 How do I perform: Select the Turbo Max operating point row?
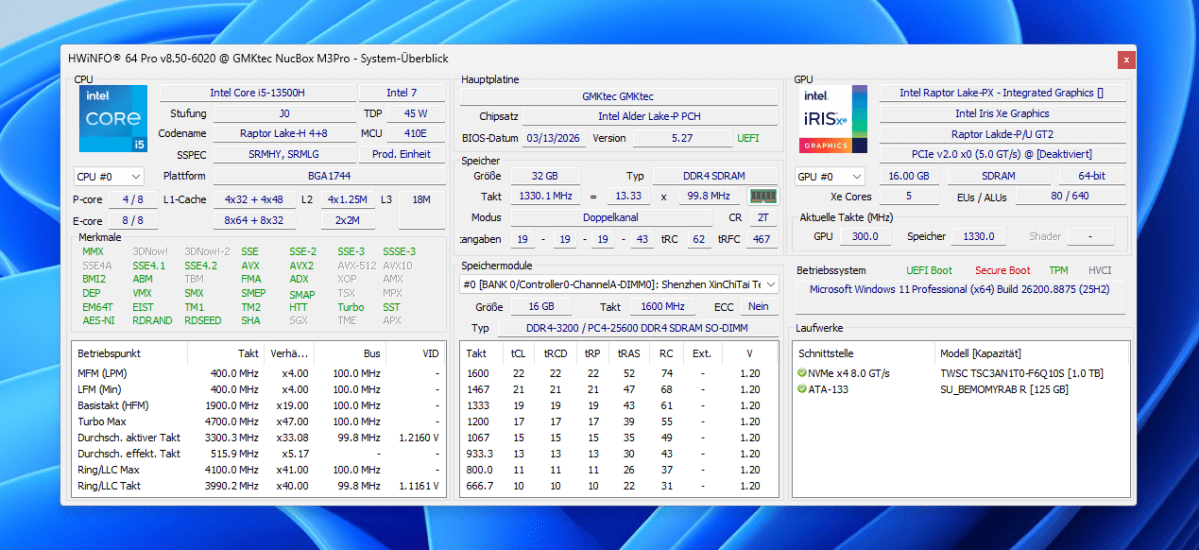tap(258, 421)
